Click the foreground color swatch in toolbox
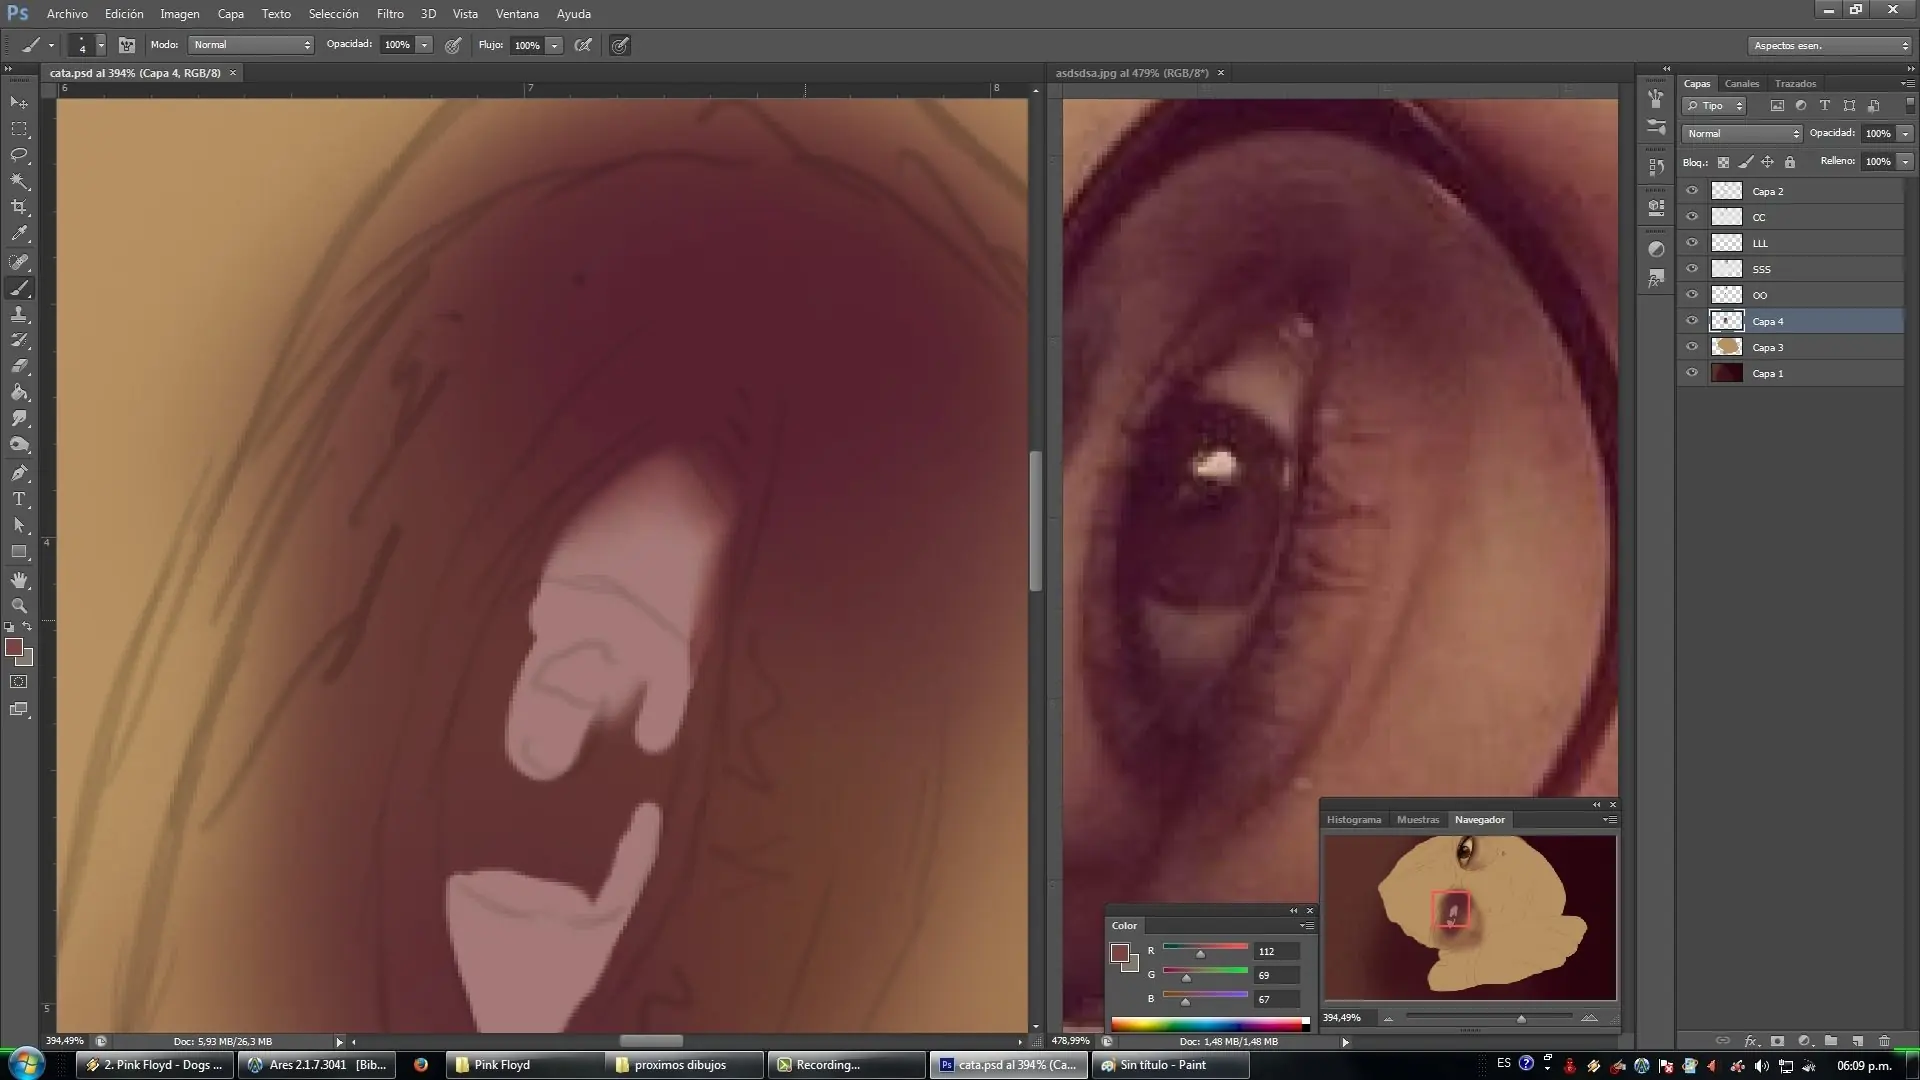 point(14,648)
